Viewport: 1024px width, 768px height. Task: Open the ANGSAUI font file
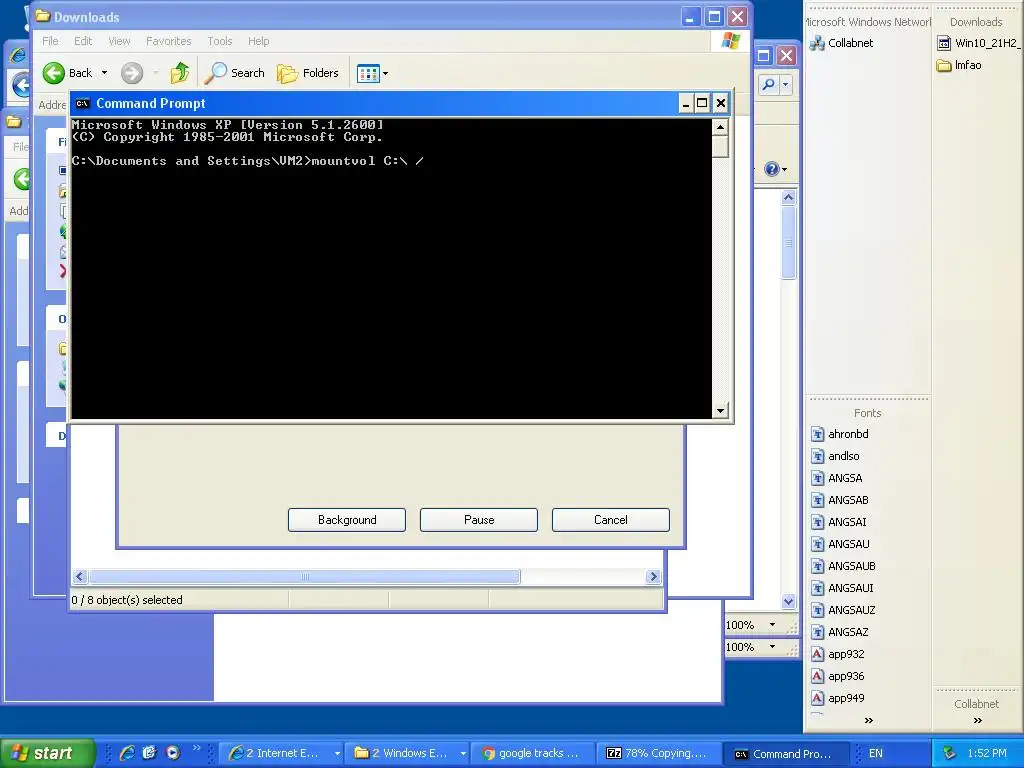point(842,588)
